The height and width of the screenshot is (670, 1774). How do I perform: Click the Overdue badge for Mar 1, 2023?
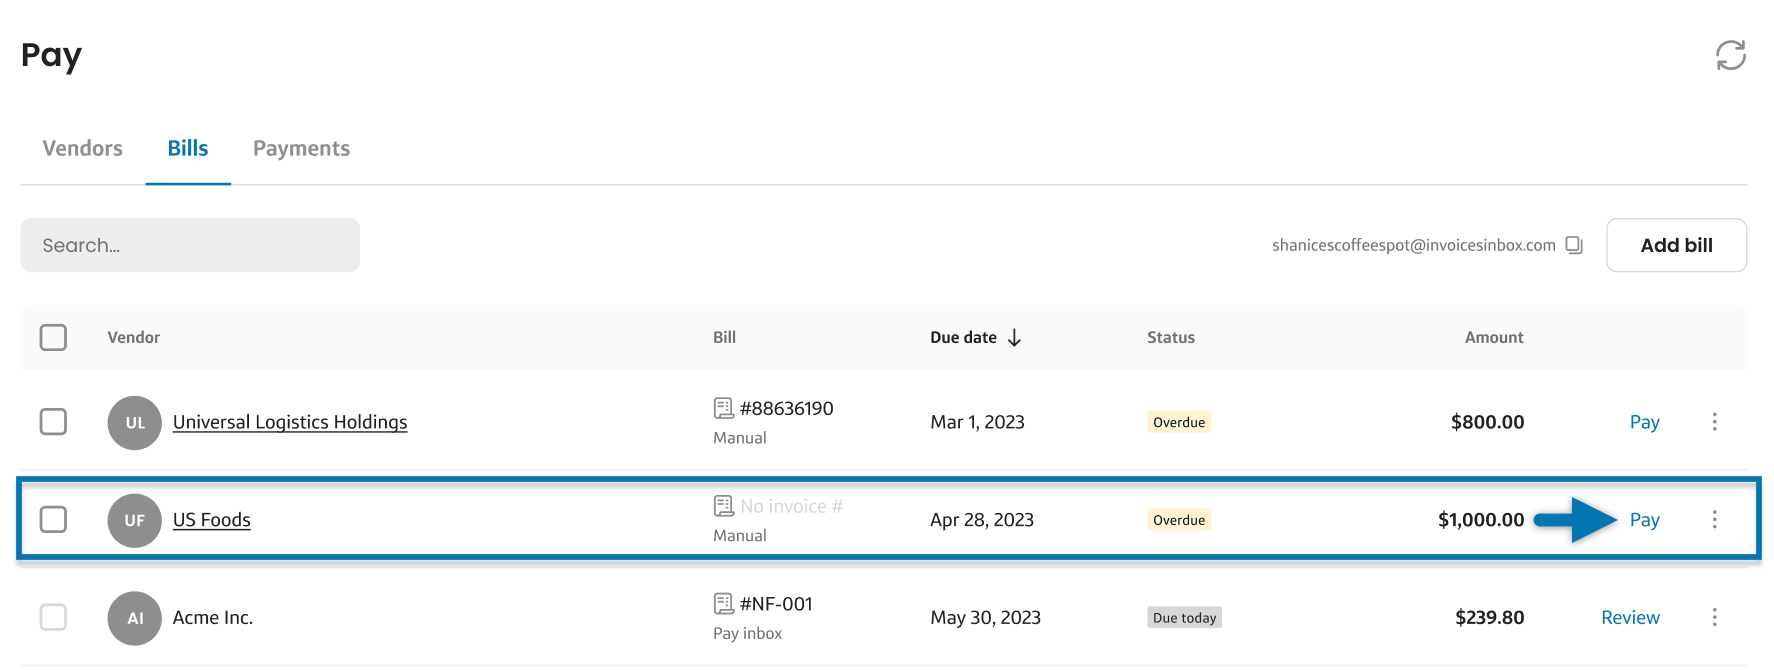[x=1179, y=422]
